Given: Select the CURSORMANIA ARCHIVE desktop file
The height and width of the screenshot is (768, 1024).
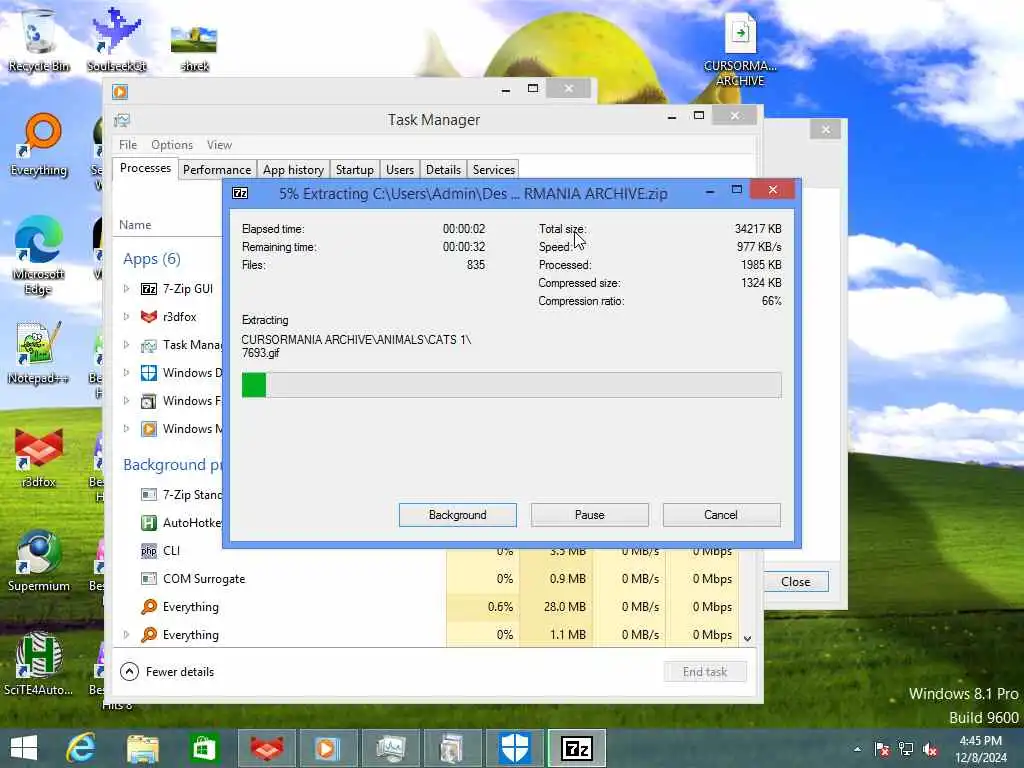Looking at the screenshot, I should point(740,50).
